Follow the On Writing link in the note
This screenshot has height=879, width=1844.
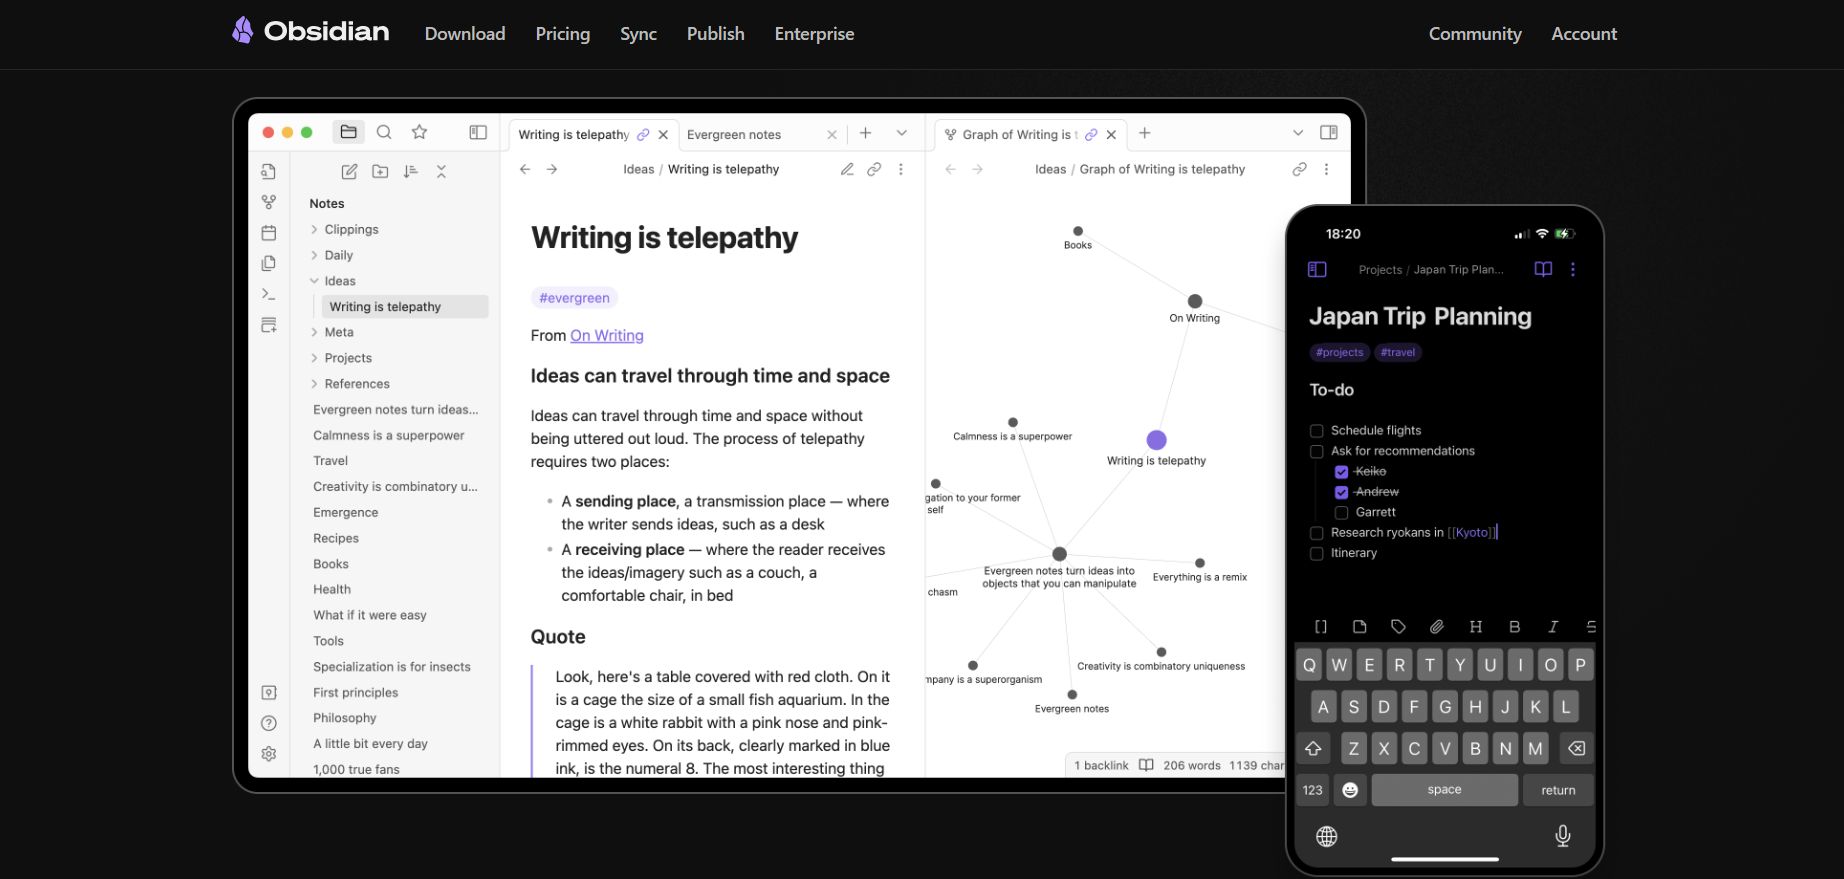tap(607, 336)
